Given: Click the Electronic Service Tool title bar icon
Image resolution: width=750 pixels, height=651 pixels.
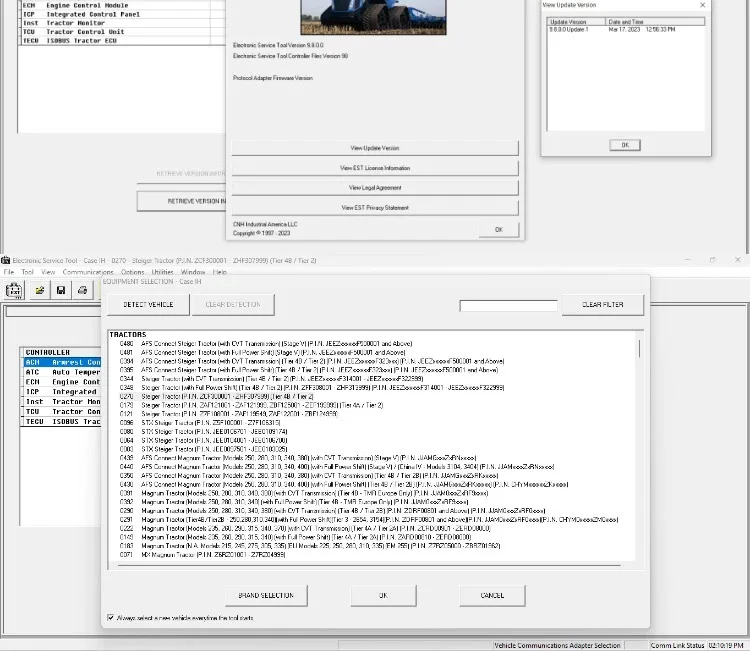Looking at the screenshot, I should [x=5, y=260].
